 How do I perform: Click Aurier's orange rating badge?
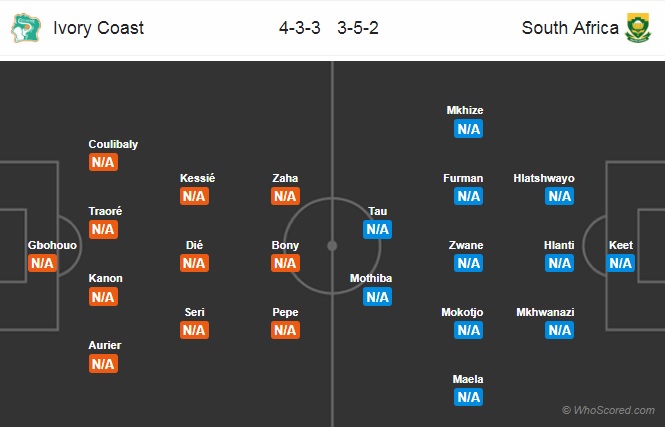coord(103,364)
